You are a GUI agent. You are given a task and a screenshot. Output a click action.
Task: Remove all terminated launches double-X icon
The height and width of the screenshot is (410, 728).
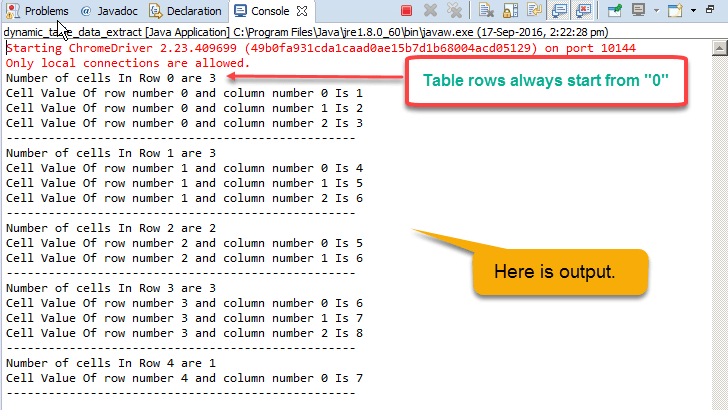[x=455, y=11]
